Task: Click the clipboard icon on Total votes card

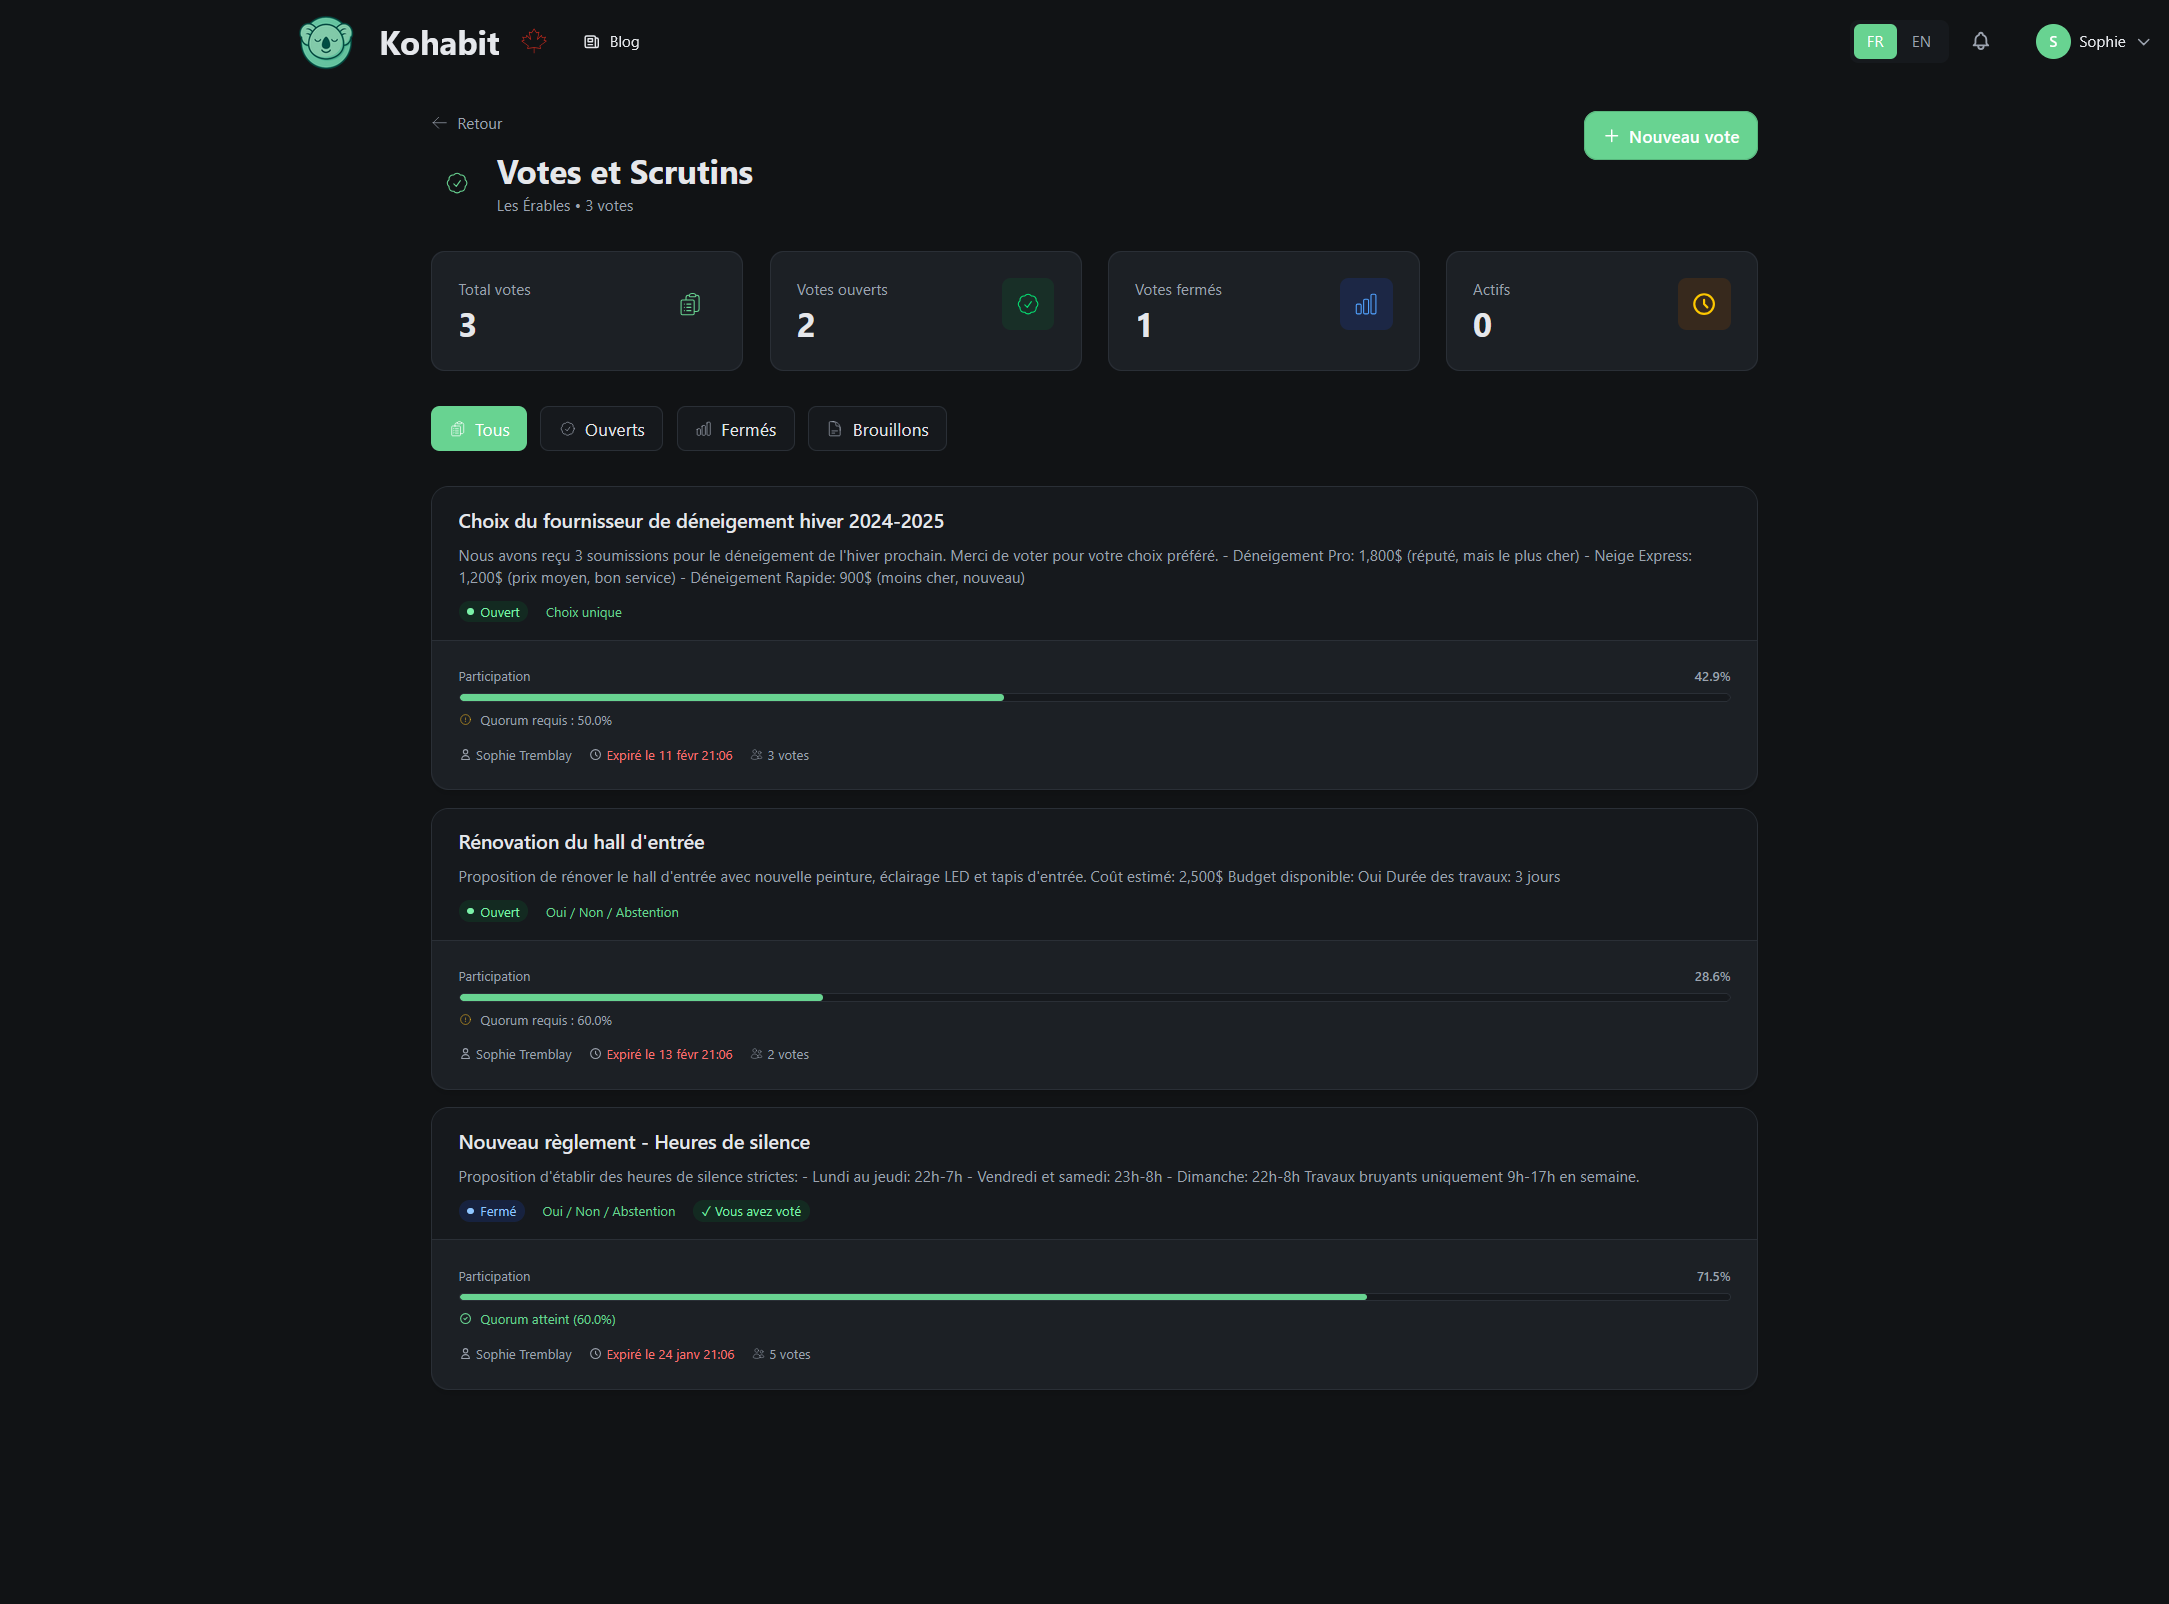Action: pos(689,303)
